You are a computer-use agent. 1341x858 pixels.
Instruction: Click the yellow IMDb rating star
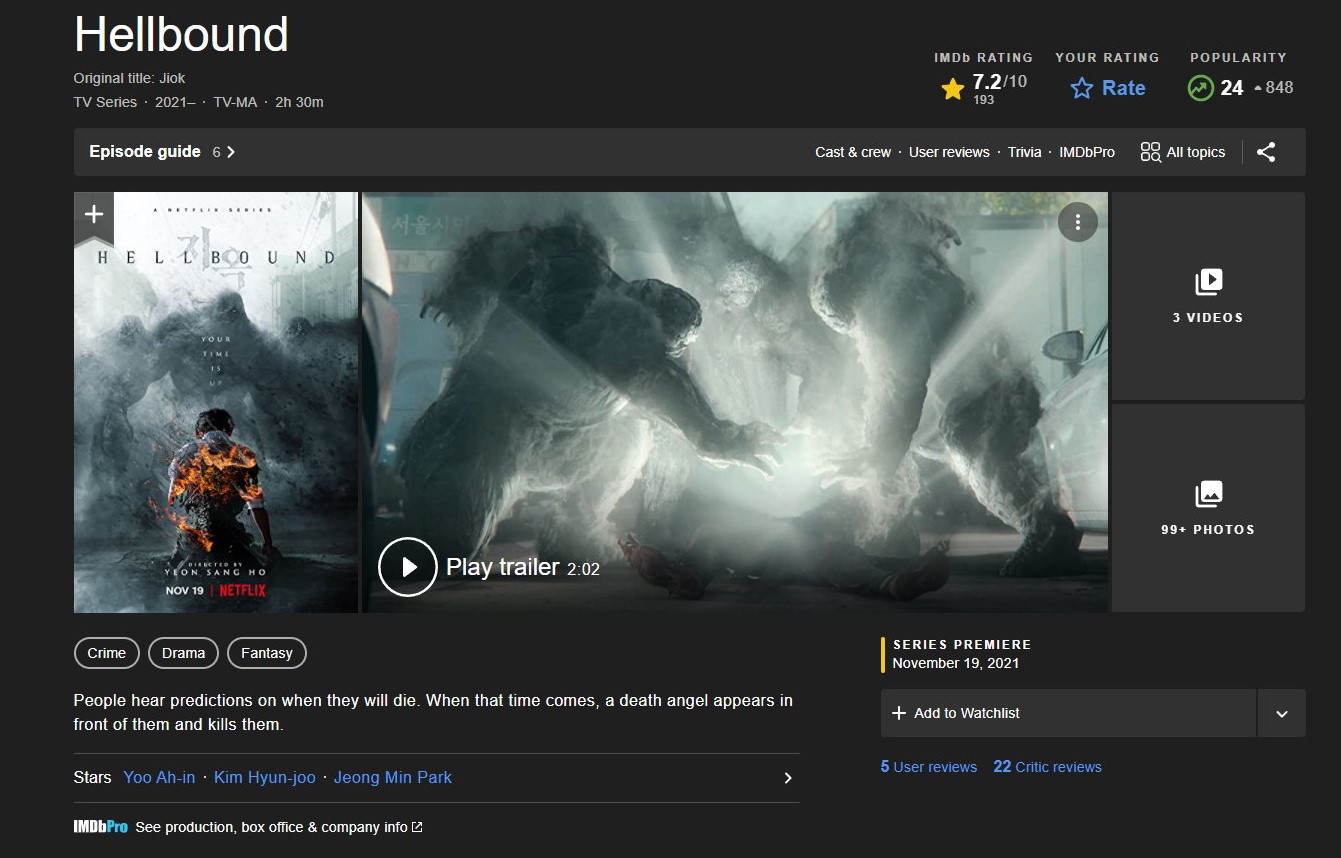click(x=952, y=89)
